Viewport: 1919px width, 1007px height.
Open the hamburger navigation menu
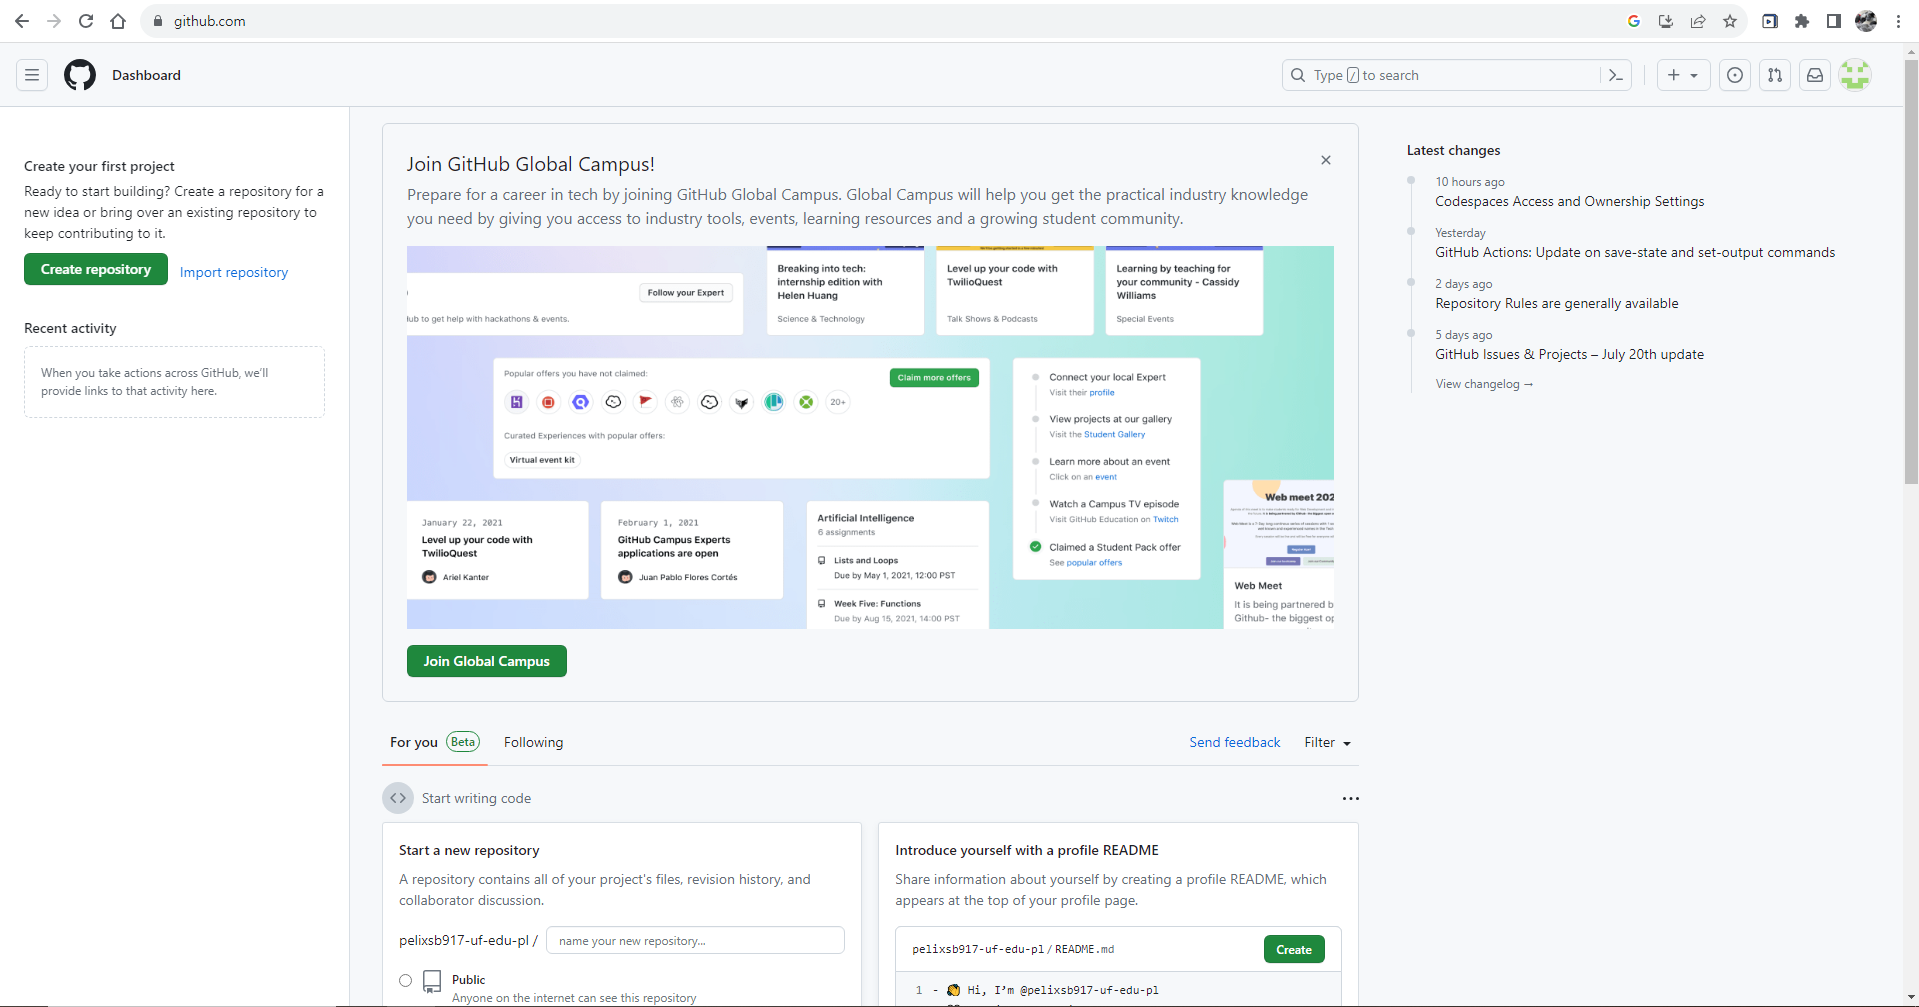tap(32, 75)
